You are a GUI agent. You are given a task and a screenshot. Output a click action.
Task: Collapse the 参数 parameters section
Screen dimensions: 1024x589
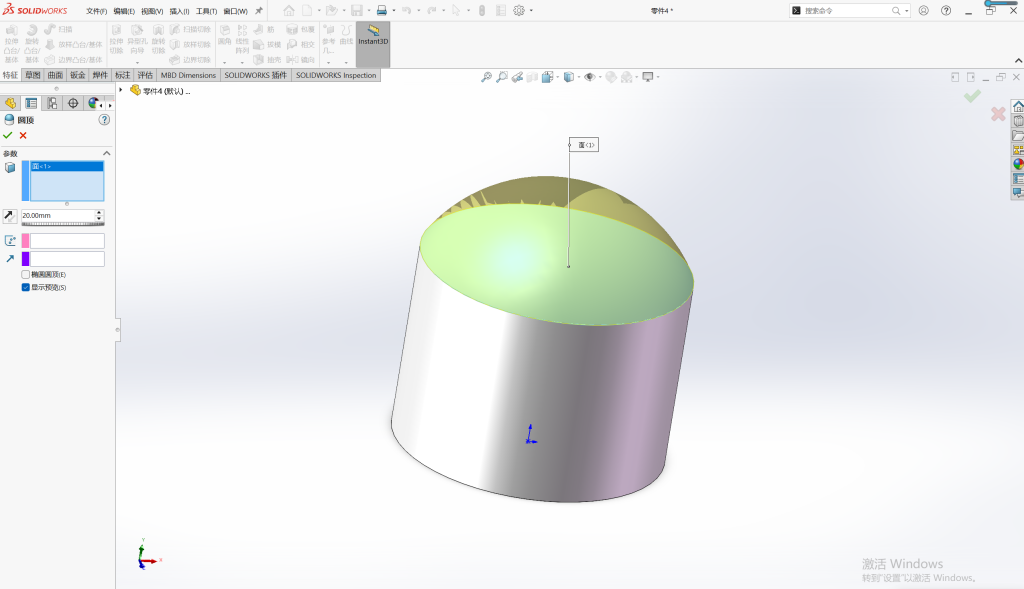106,153
